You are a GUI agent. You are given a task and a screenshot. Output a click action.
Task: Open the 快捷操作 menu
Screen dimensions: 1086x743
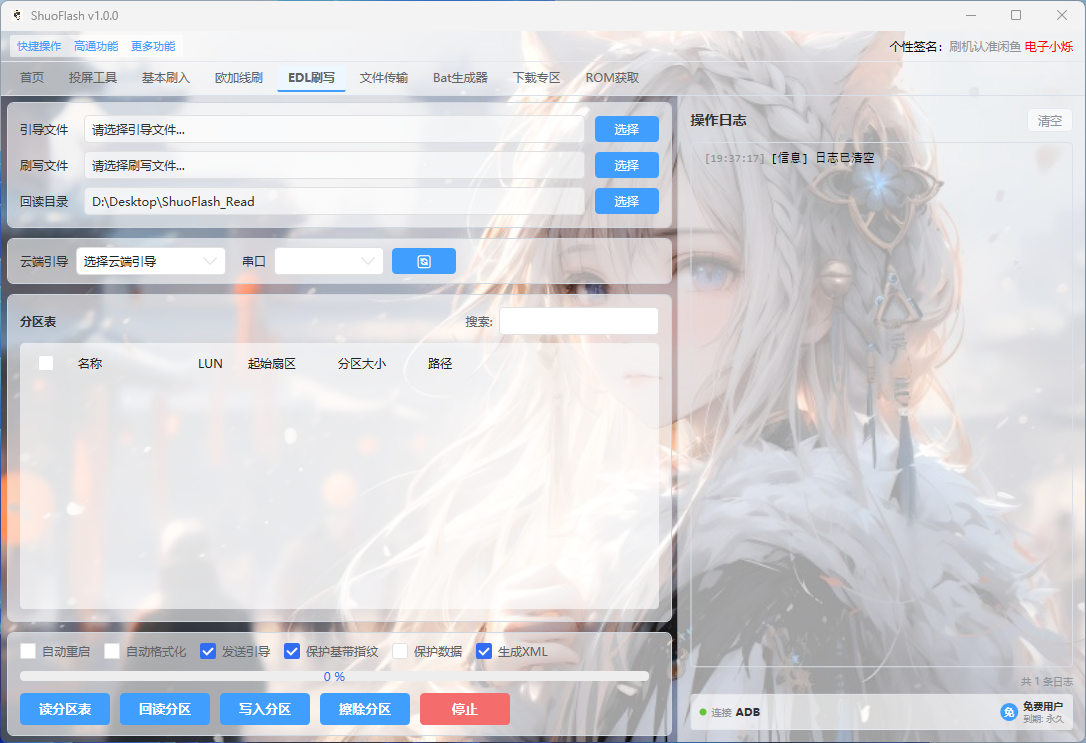[39, 46]
